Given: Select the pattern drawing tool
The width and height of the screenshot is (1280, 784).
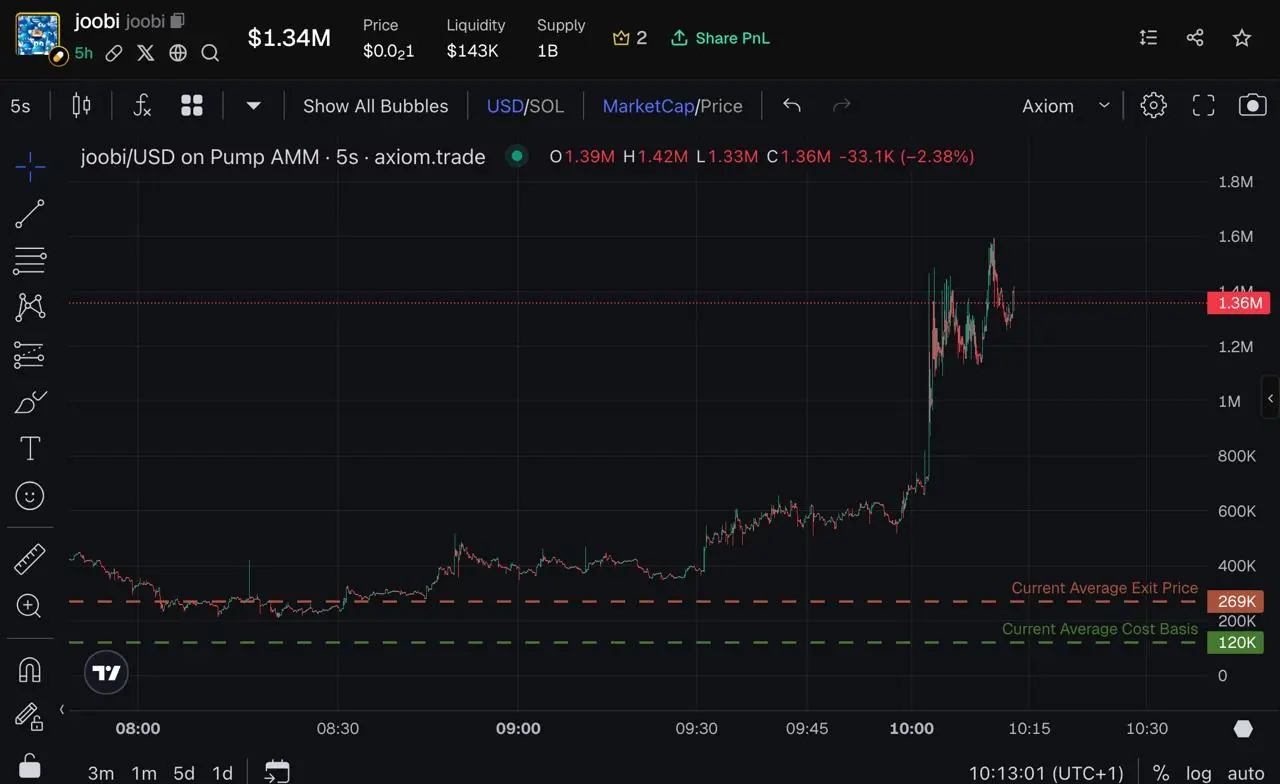Looking at the screenshot, I should (30, 308).
